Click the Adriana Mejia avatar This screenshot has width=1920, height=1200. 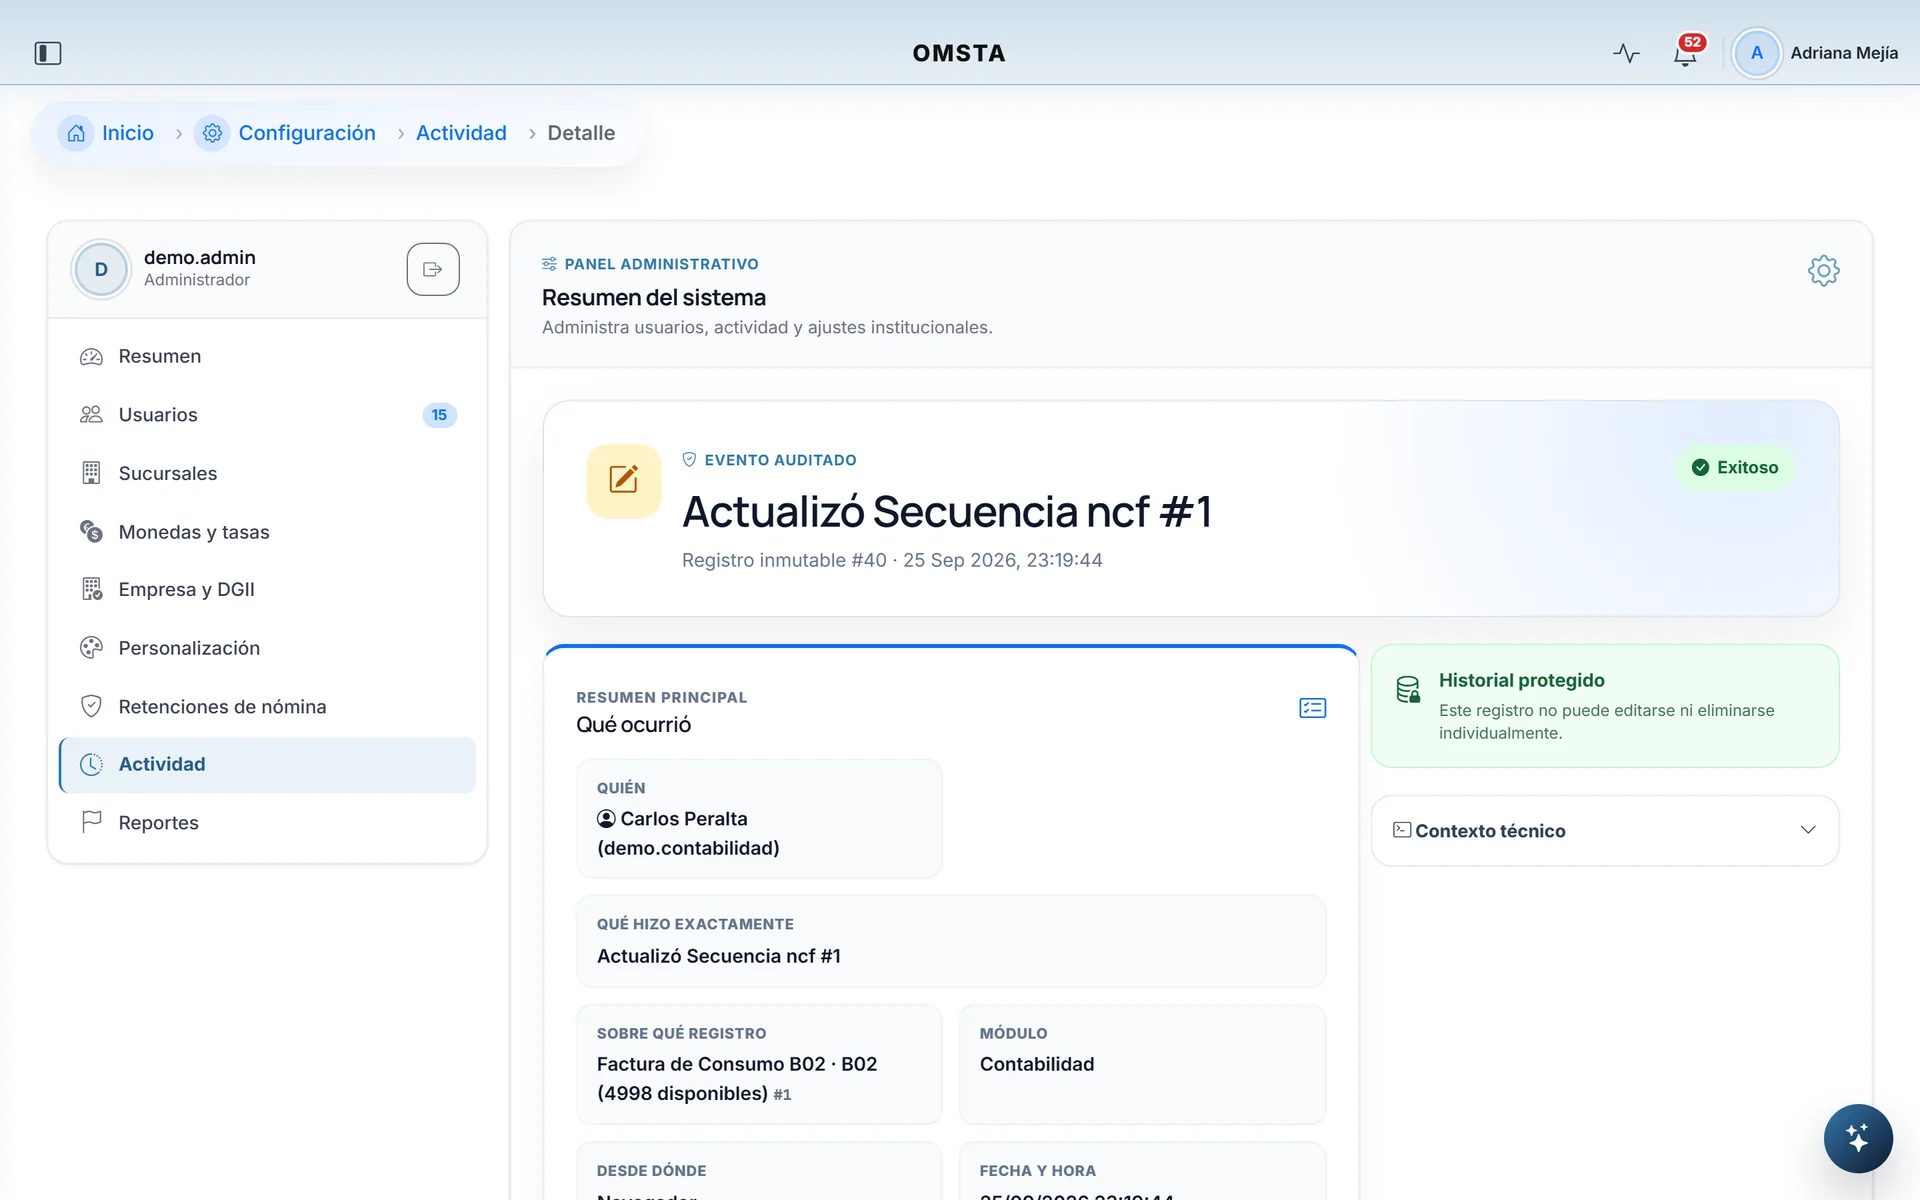(1756, 53)
